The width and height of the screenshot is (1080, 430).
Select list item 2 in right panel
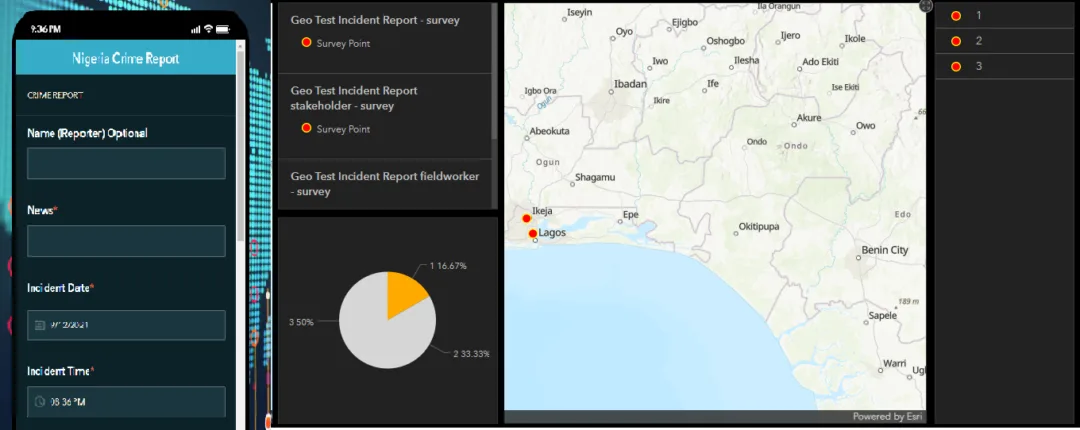pyautogui.click(x=1005, y=41)
